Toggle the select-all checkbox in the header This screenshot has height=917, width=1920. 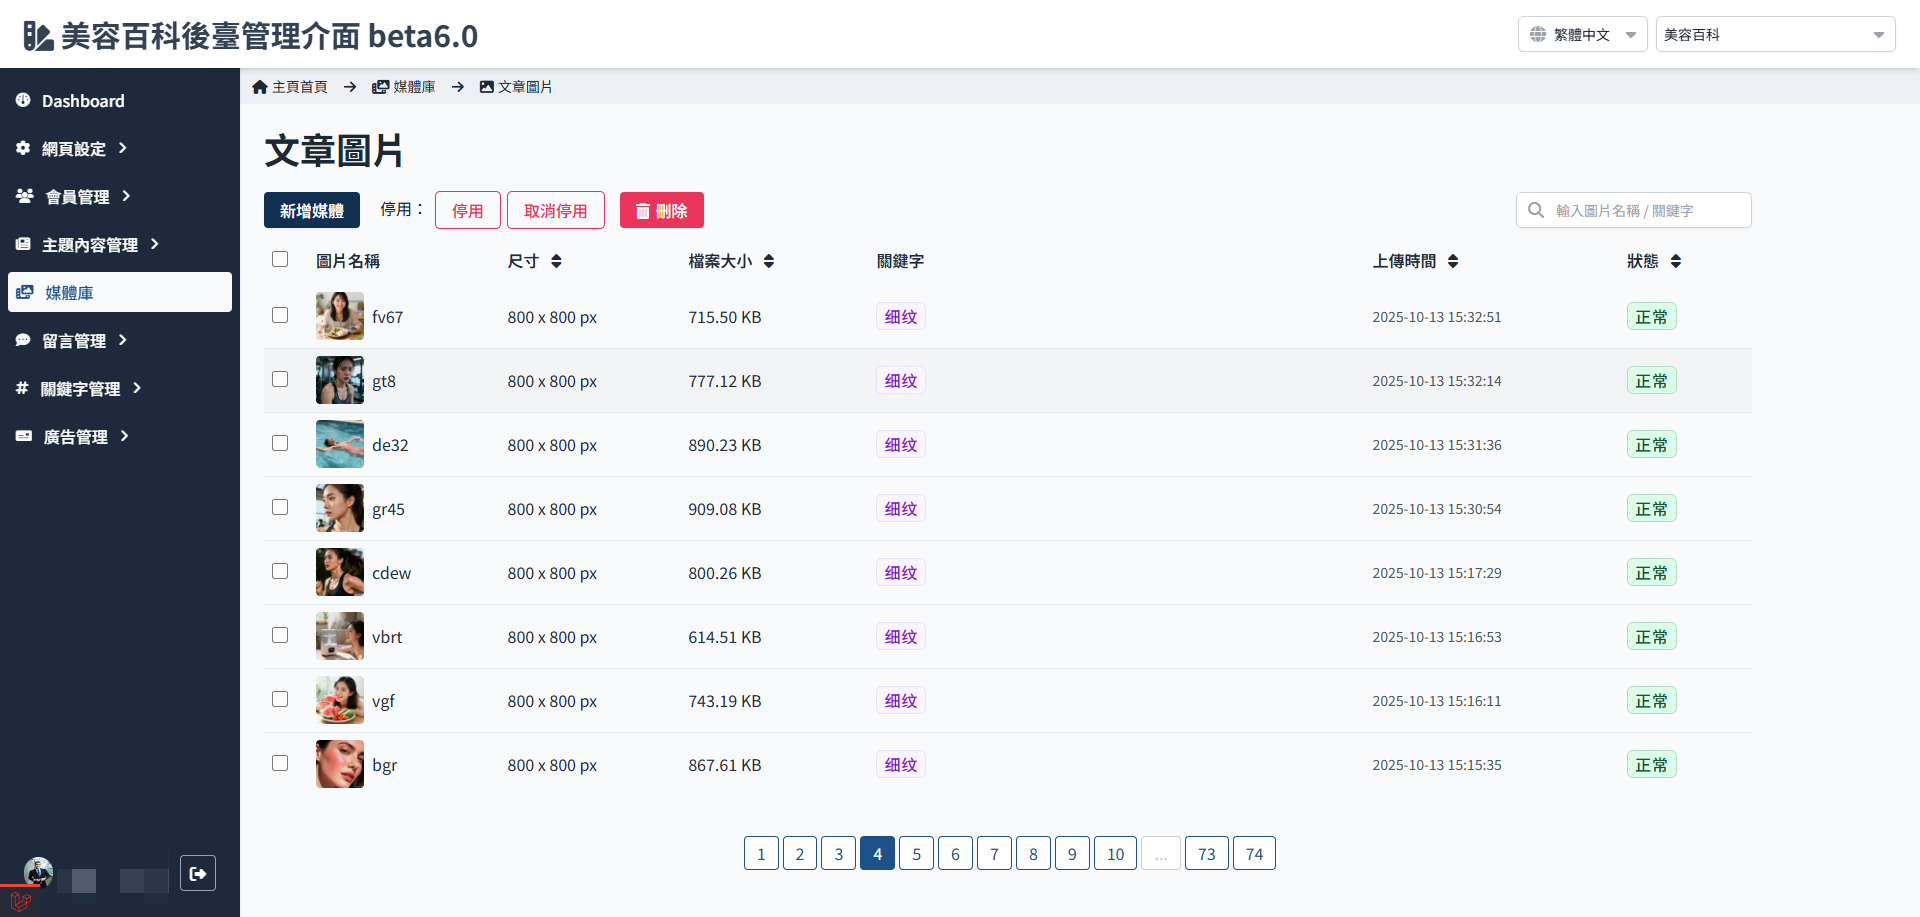[x=280, y=259]
